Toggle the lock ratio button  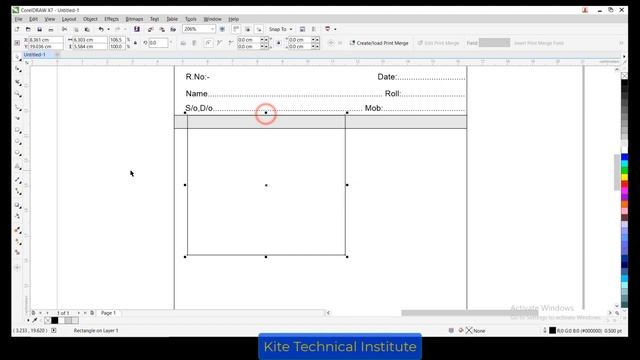[135, 43]
